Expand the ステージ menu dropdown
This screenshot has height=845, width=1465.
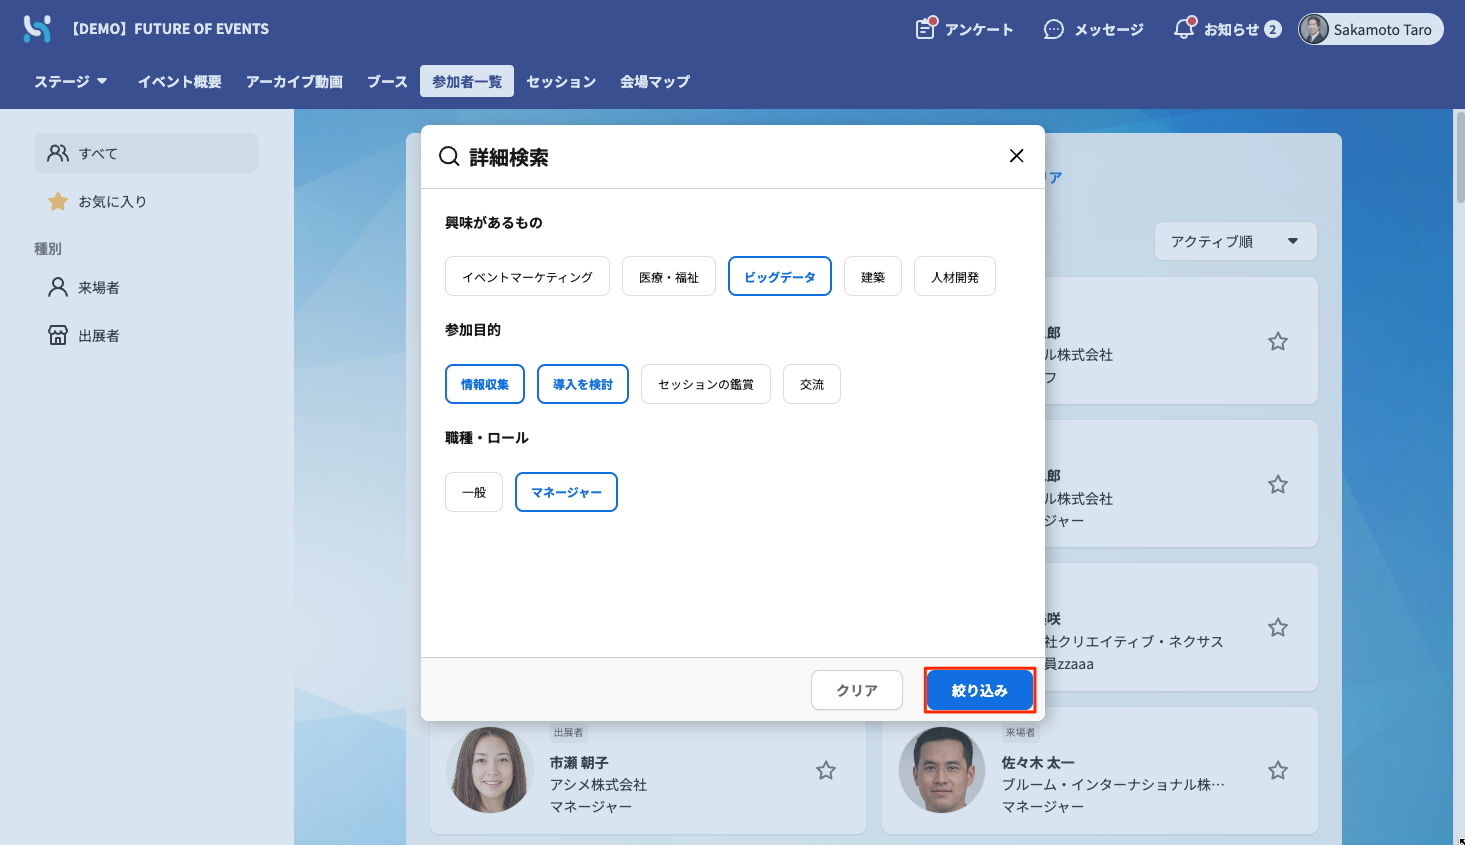[x=71, y=81]
